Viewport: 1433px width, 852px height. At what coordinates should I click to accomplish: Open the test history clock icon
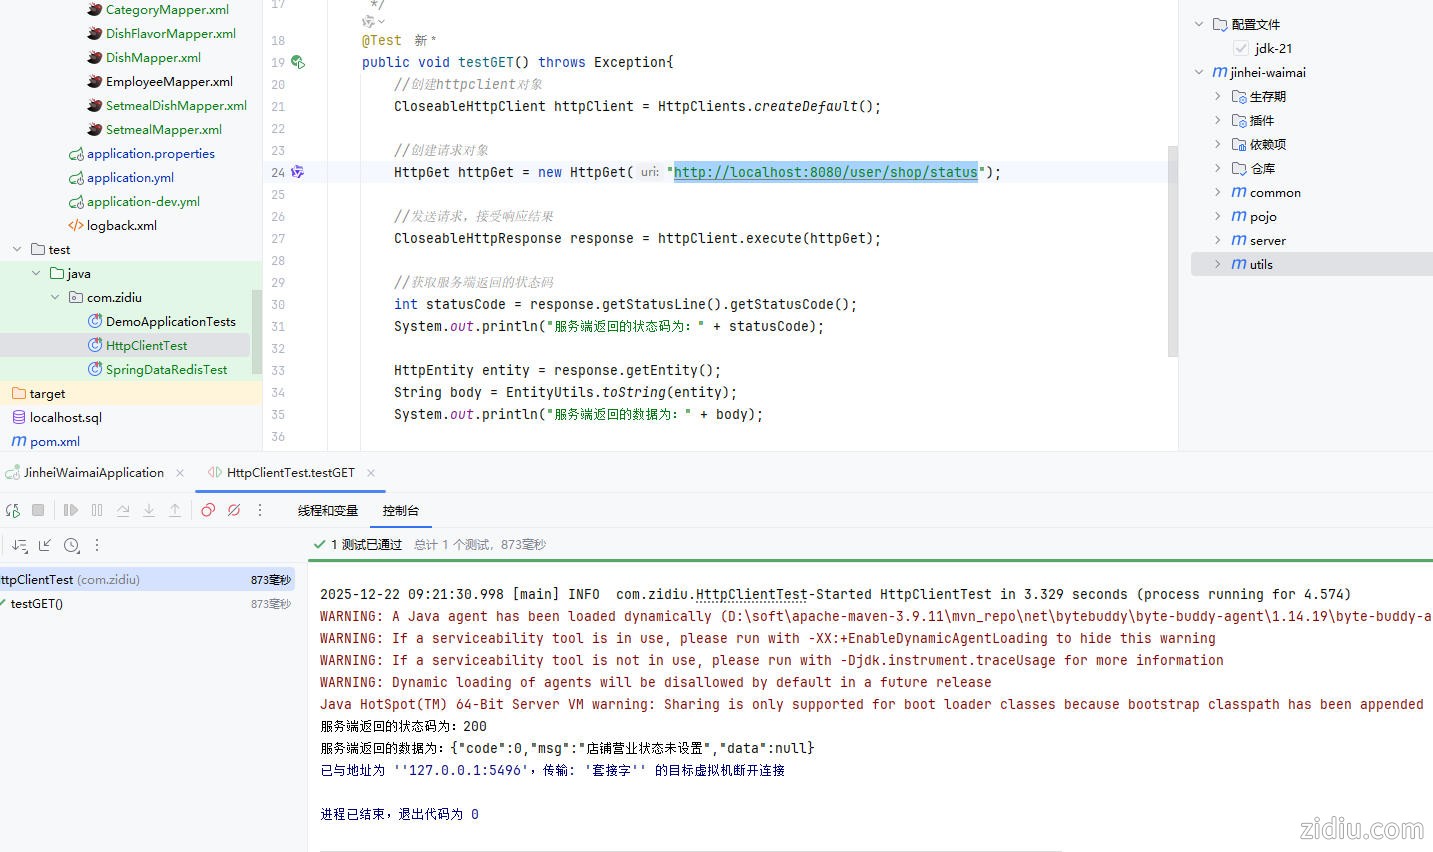click(71, 545)
